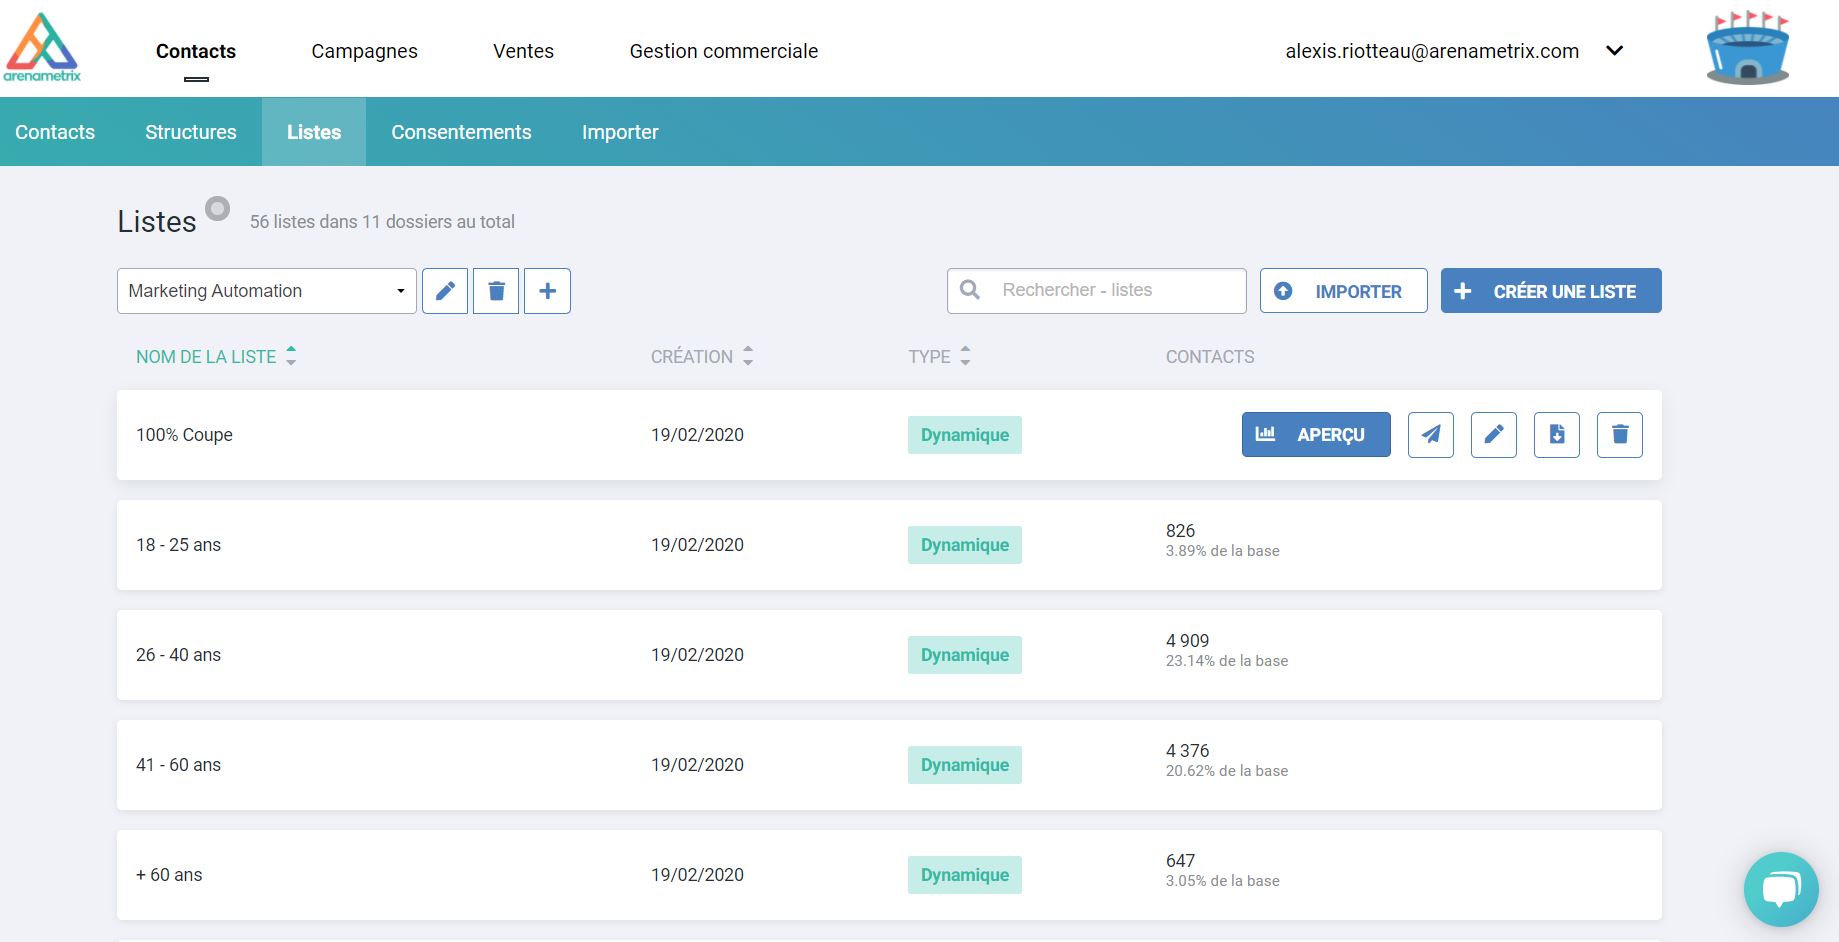Click Dynamique badge of 100% Coupe
This screenshot has height=942, width=1839.
[x=965, y=435]
